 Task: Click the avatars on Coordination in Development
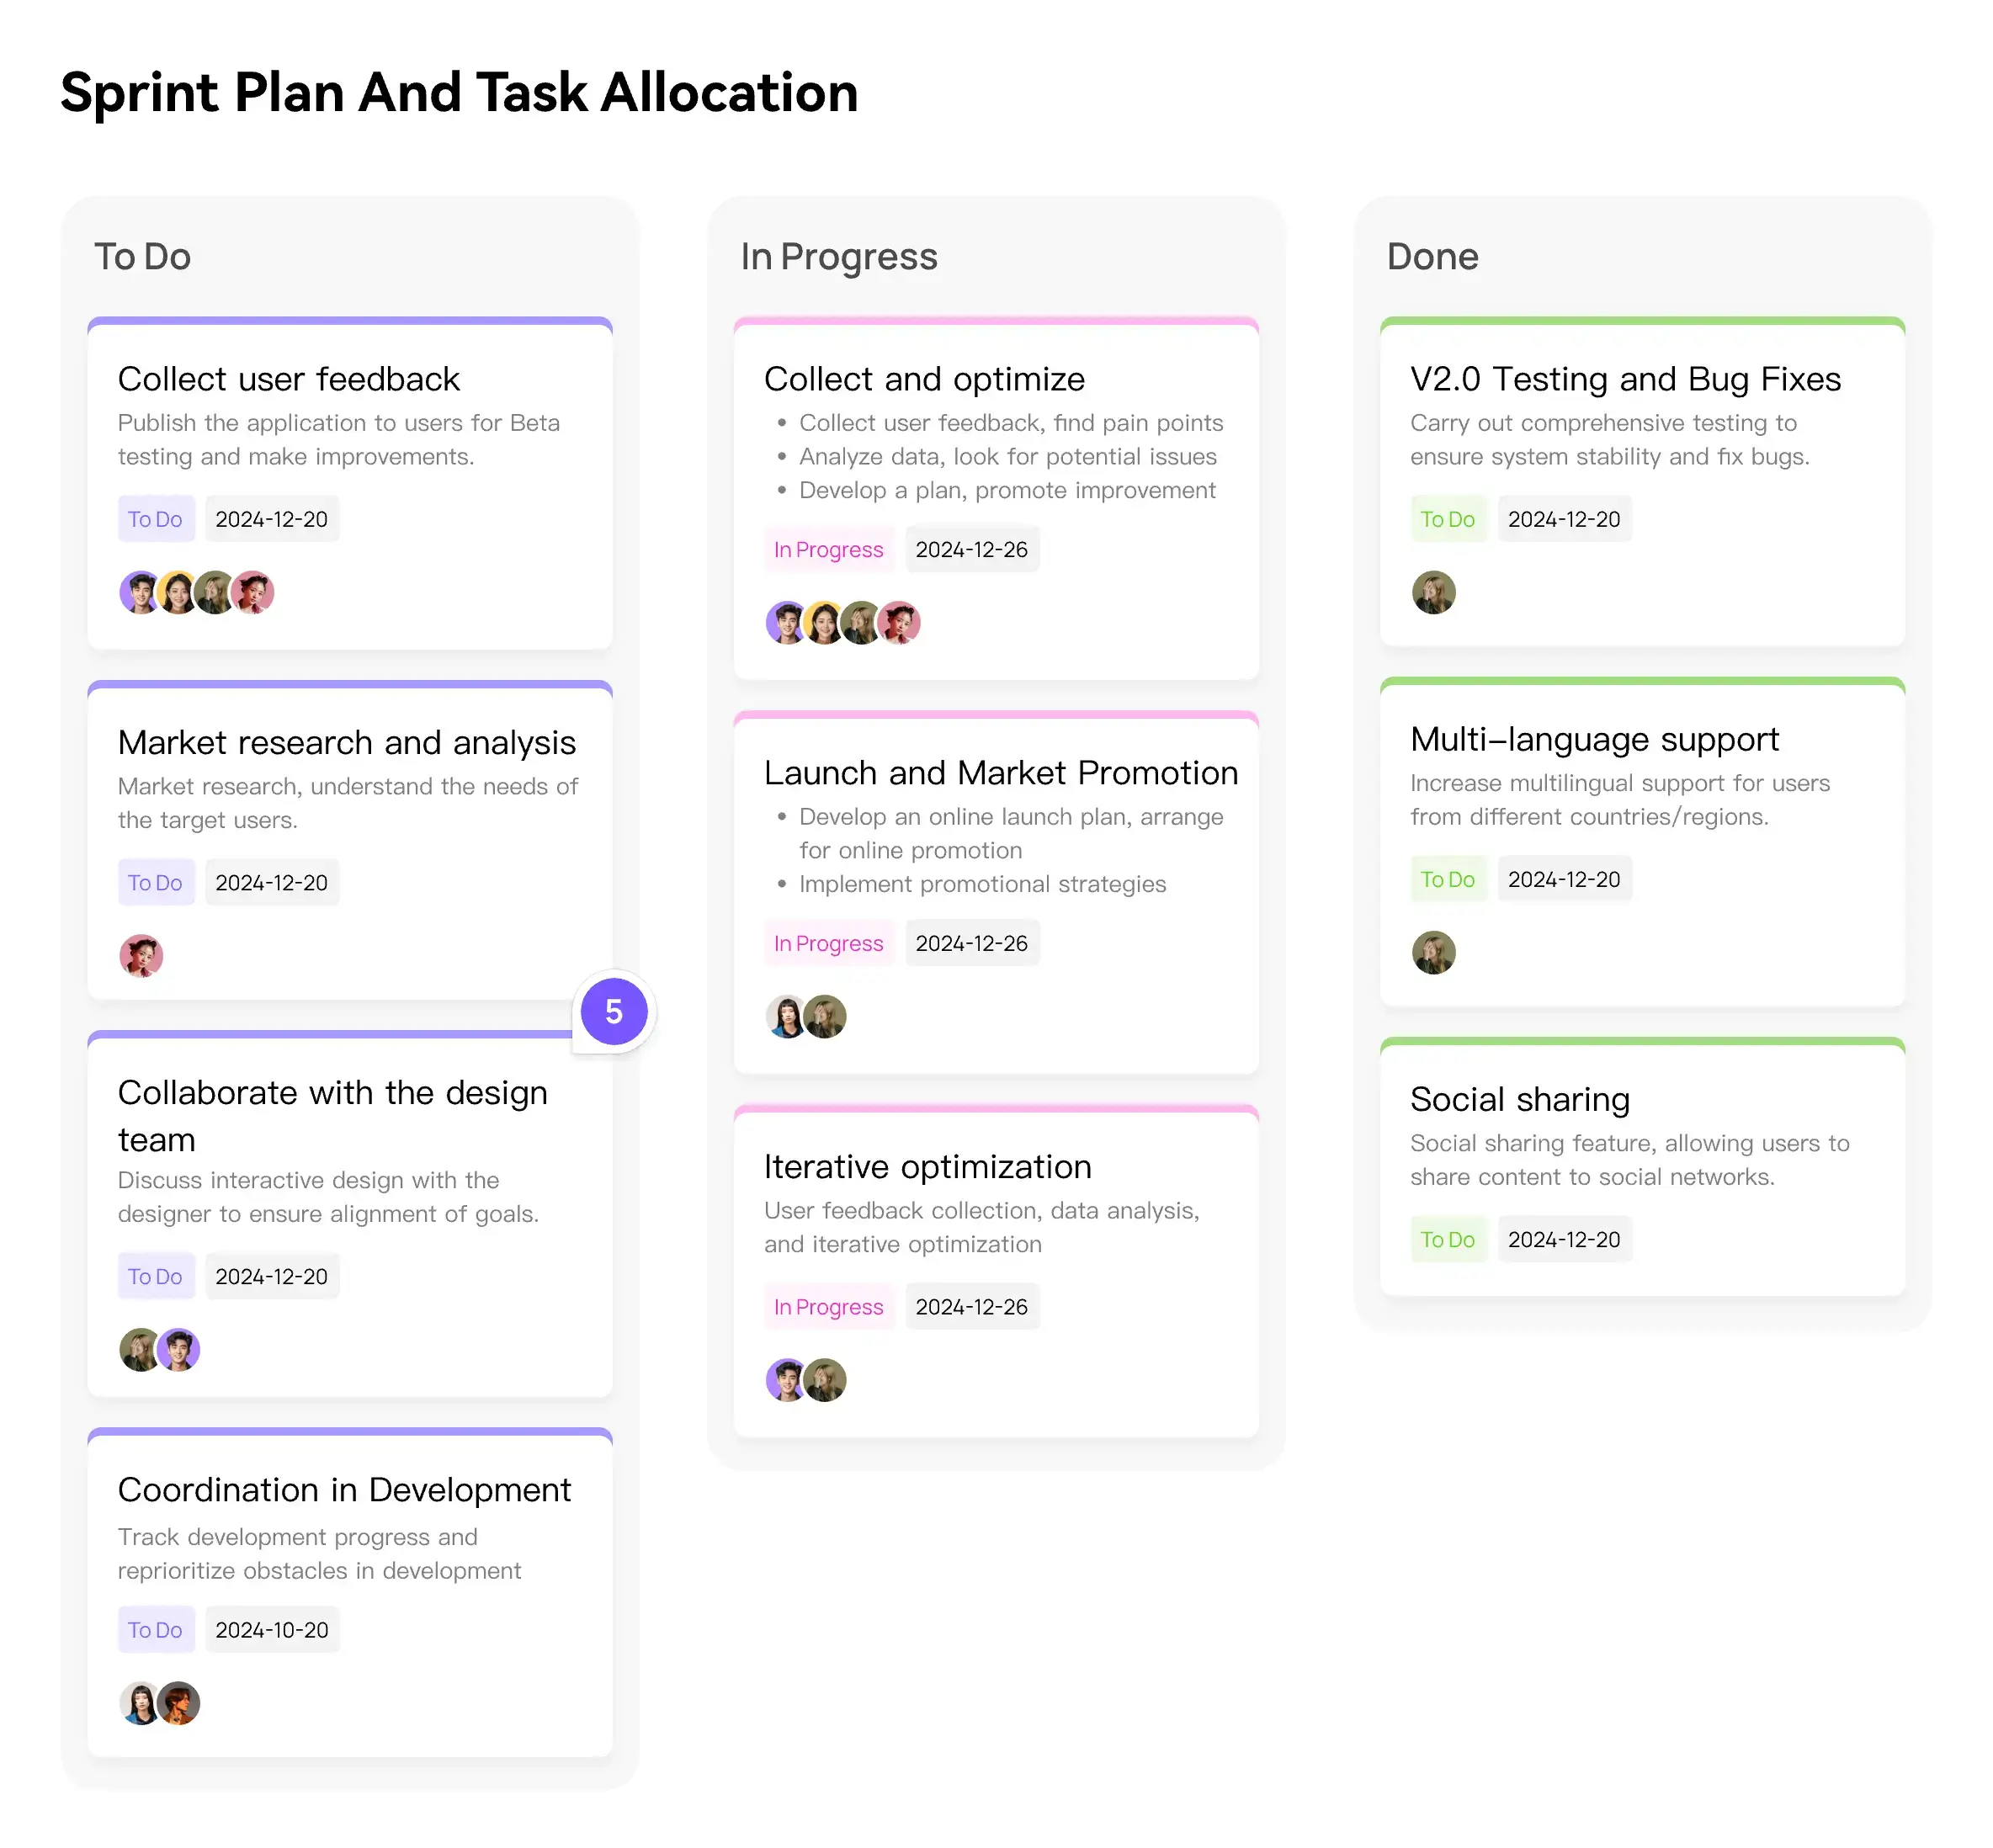coord(160,1703)
